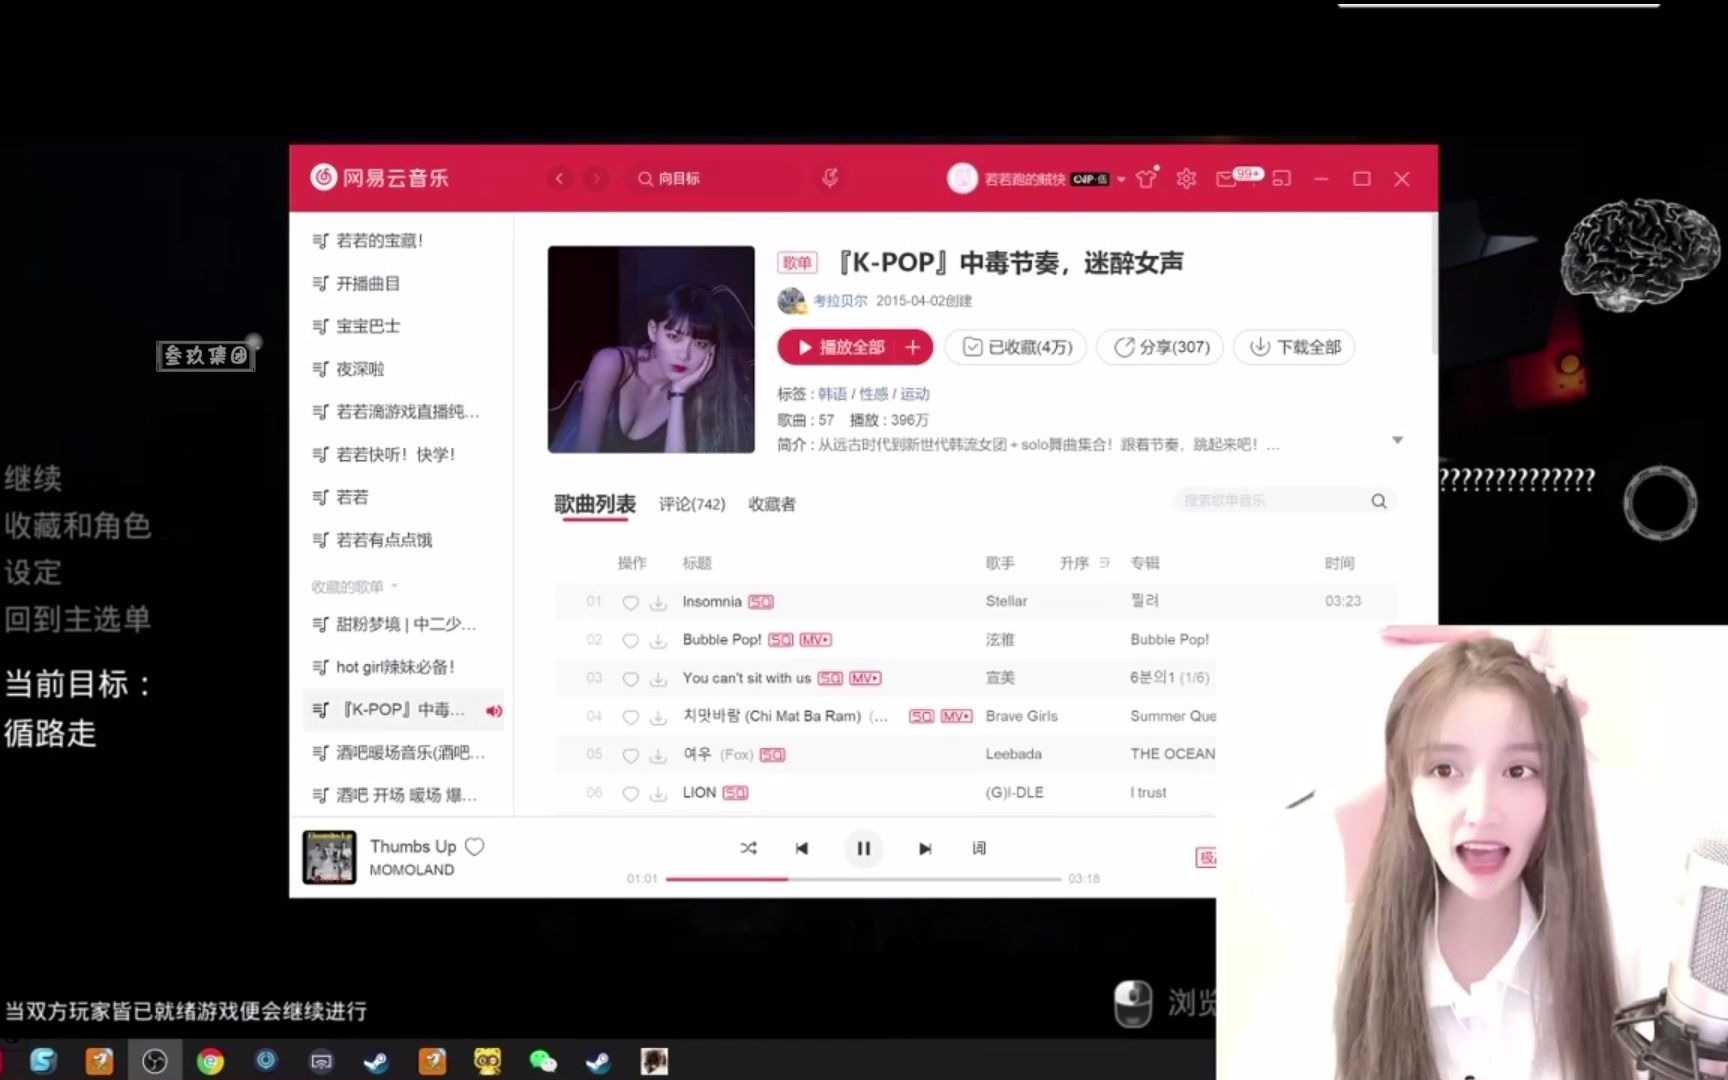Screen dimensions: 1728x1080
Task: Click the 性感 tag link
Action: click(874, 394)
